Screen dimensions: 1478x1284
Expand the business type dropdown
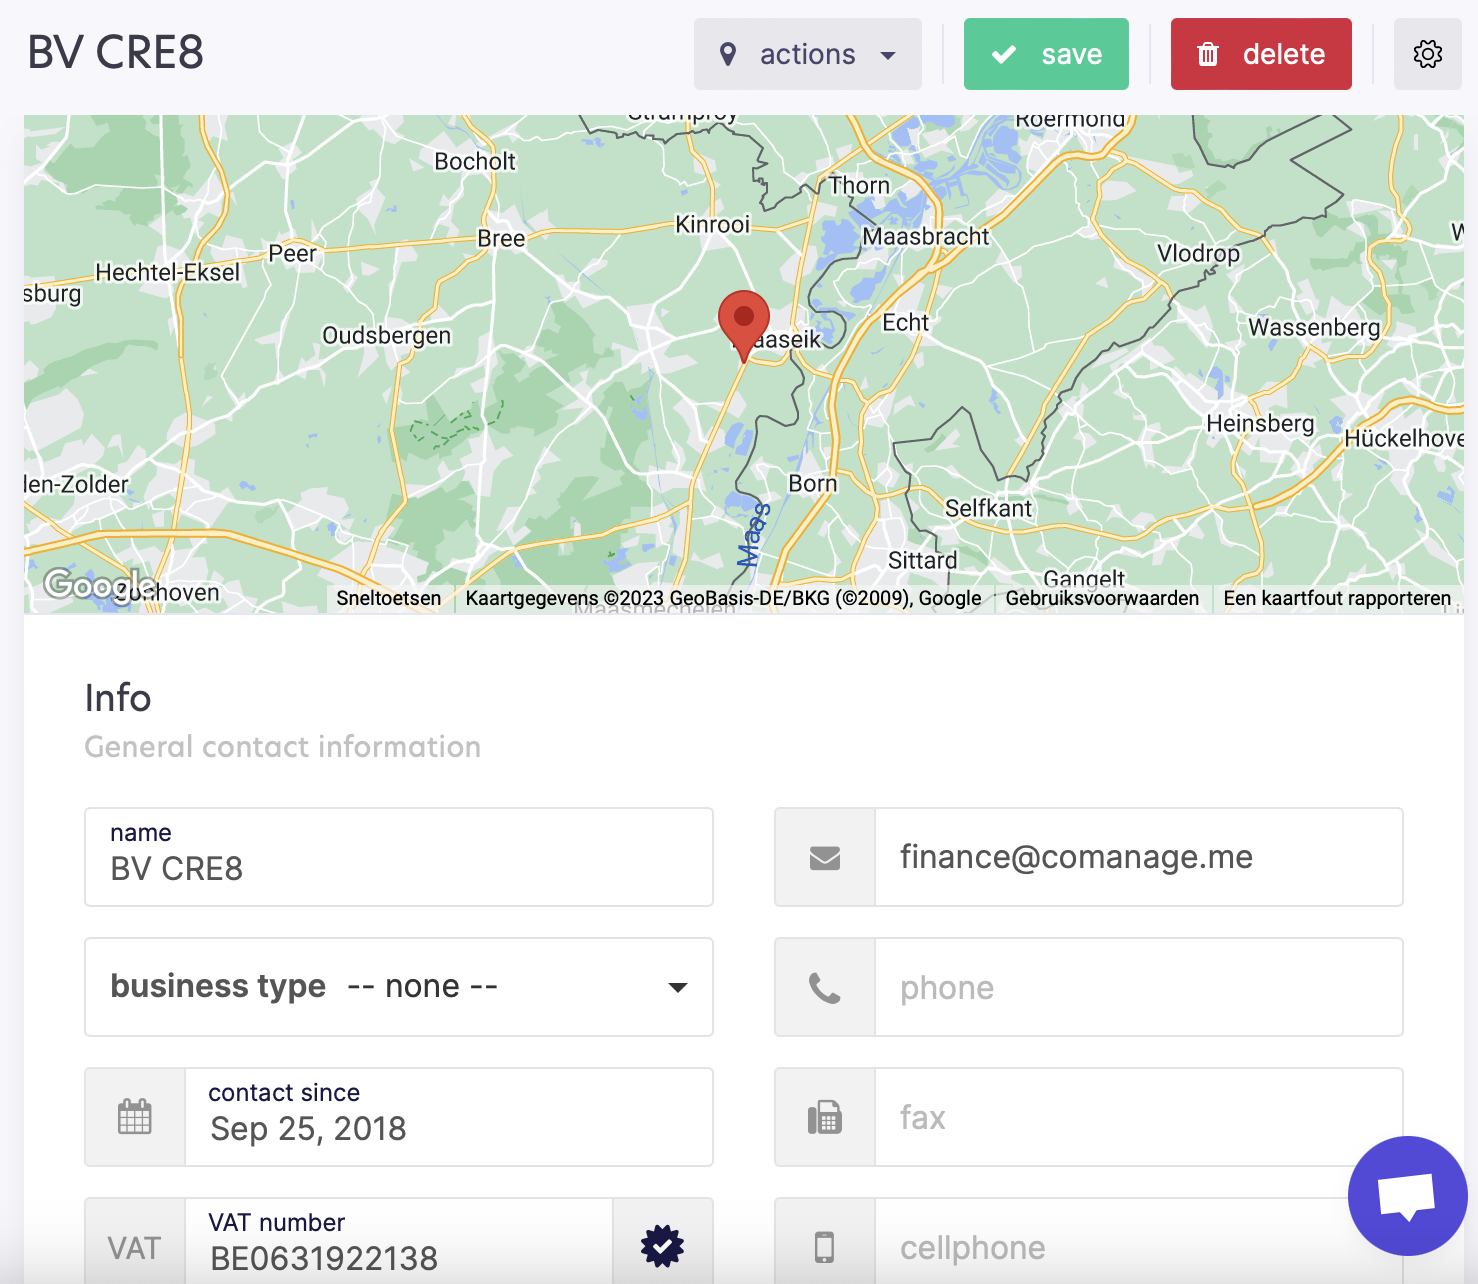[399, 987]
